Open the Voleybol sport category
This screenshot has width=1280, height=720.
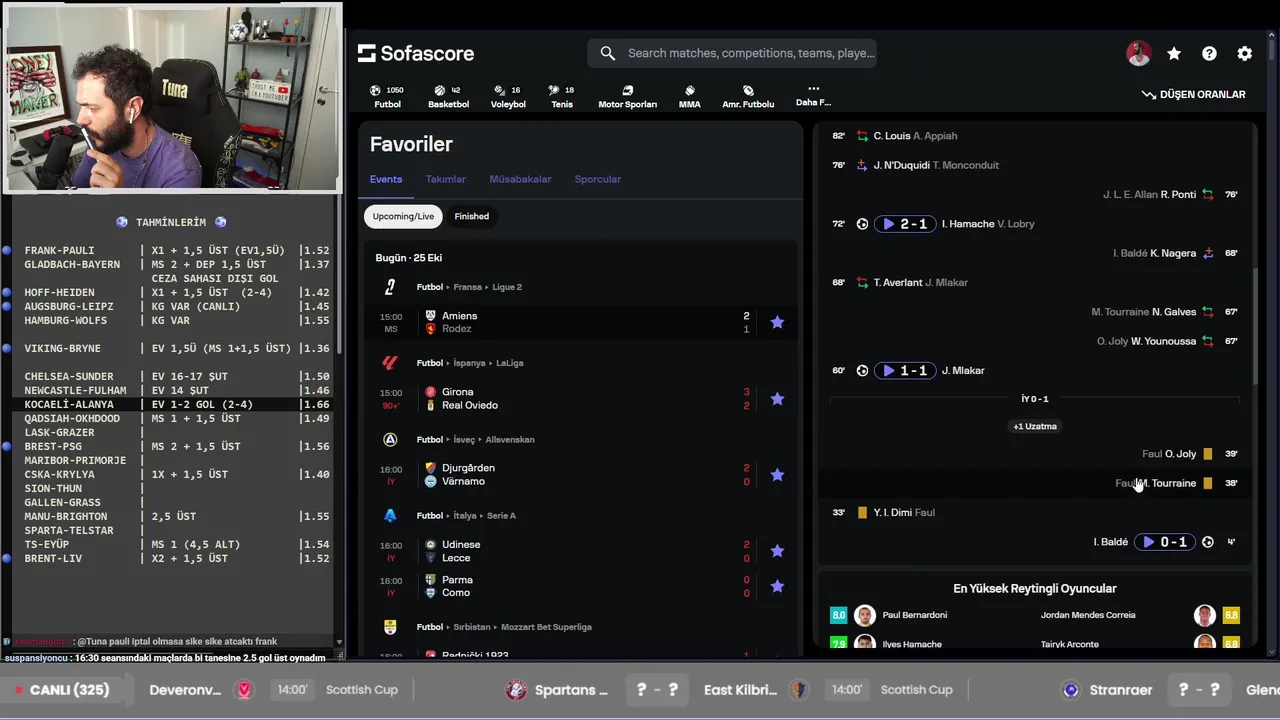point(508,97)
